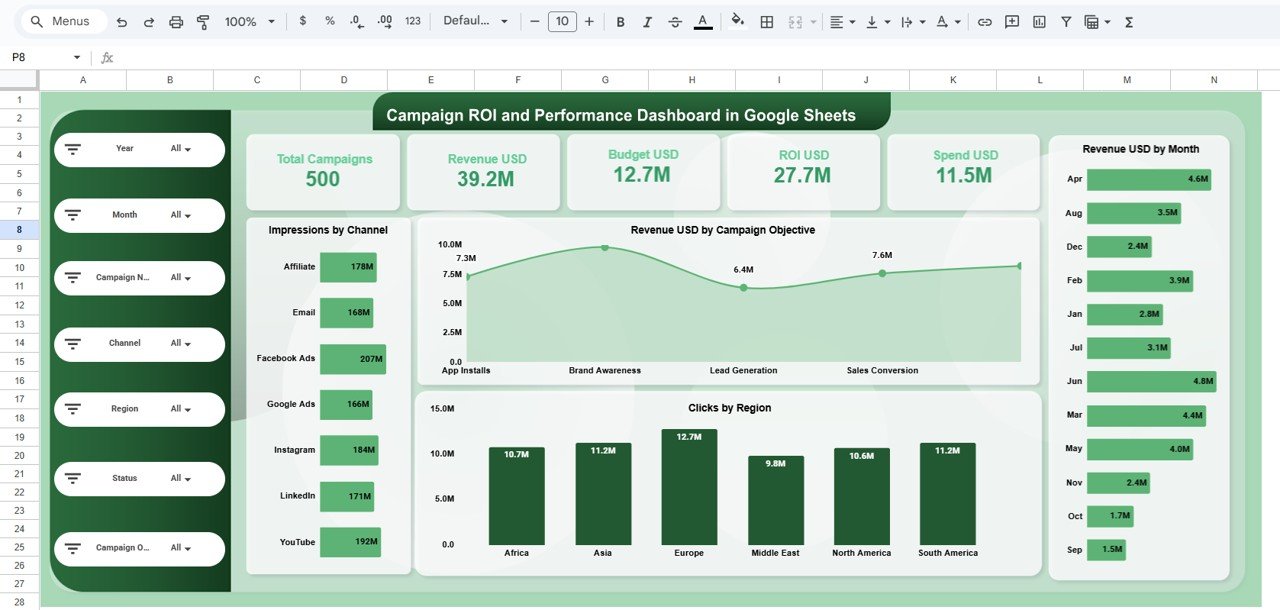Toggle italic formatting
The image size is (1280, 610).
(647, 20)
